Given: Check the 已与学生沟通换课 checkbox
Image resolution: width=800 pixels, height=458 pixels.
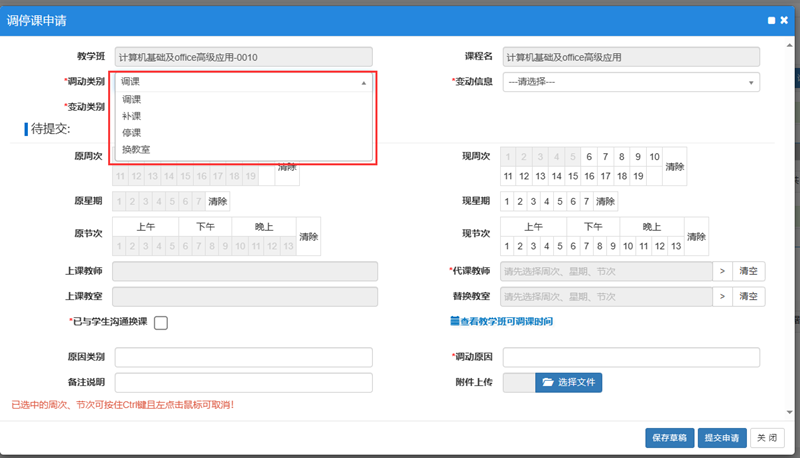Looking at the screenshot, I should click(161, 322).
